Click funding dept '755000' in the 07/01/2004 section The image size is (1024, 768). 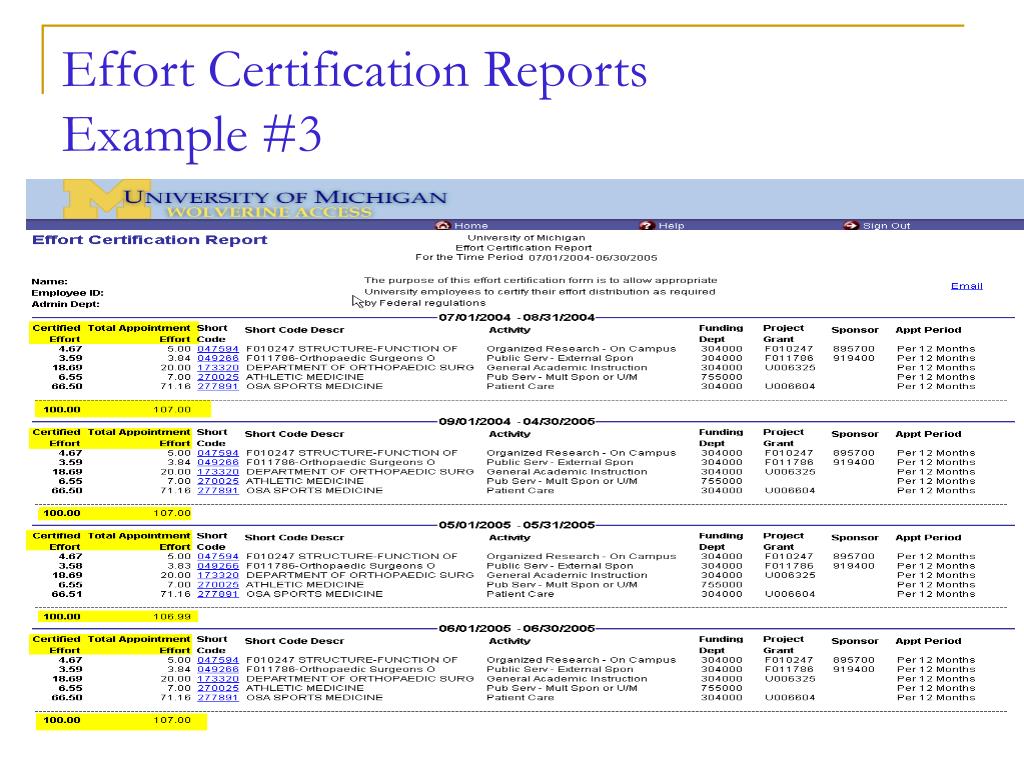coord(721,377)
